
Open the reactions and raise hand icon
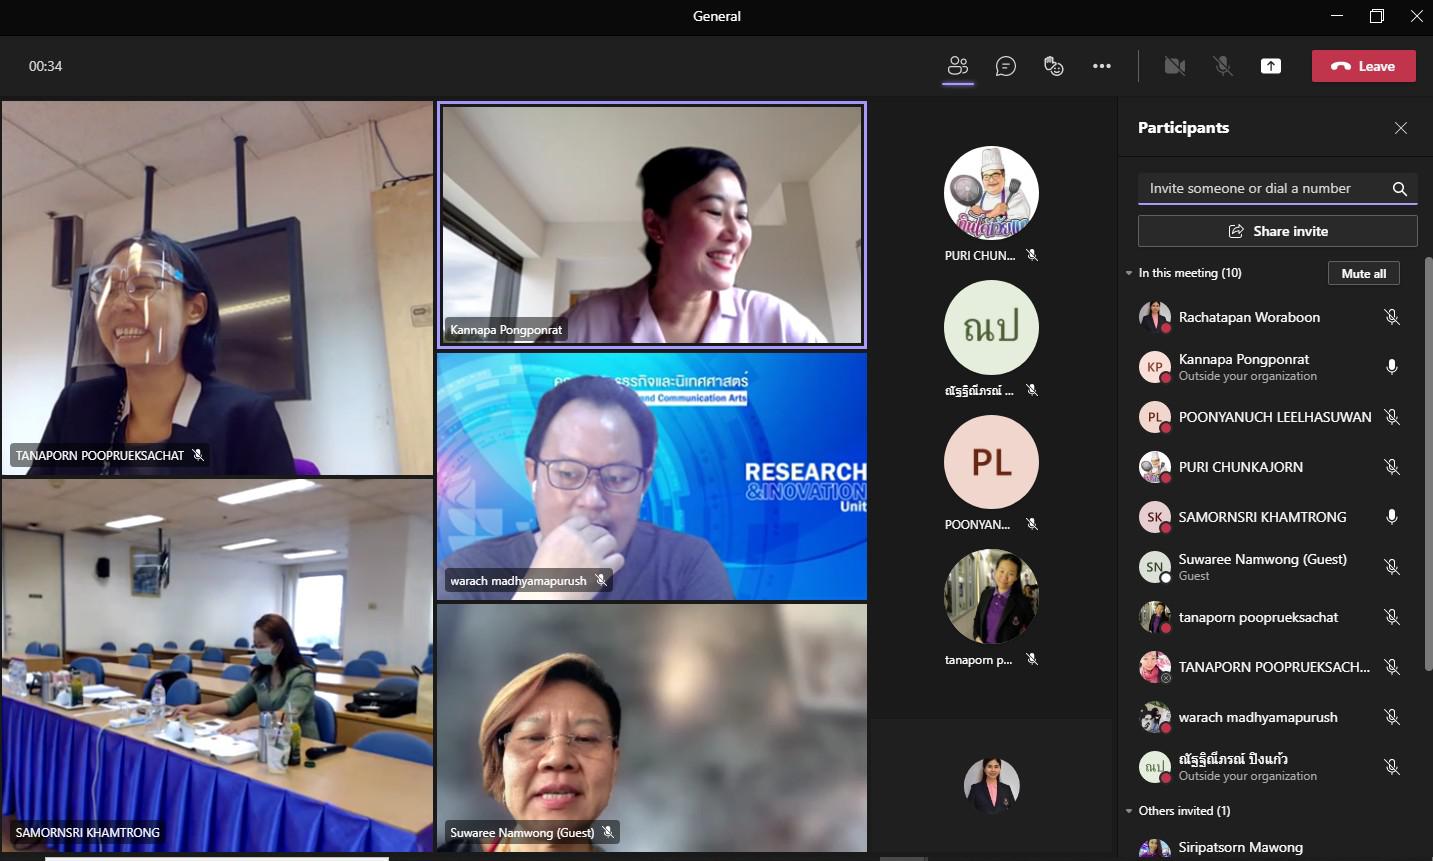1053,66
